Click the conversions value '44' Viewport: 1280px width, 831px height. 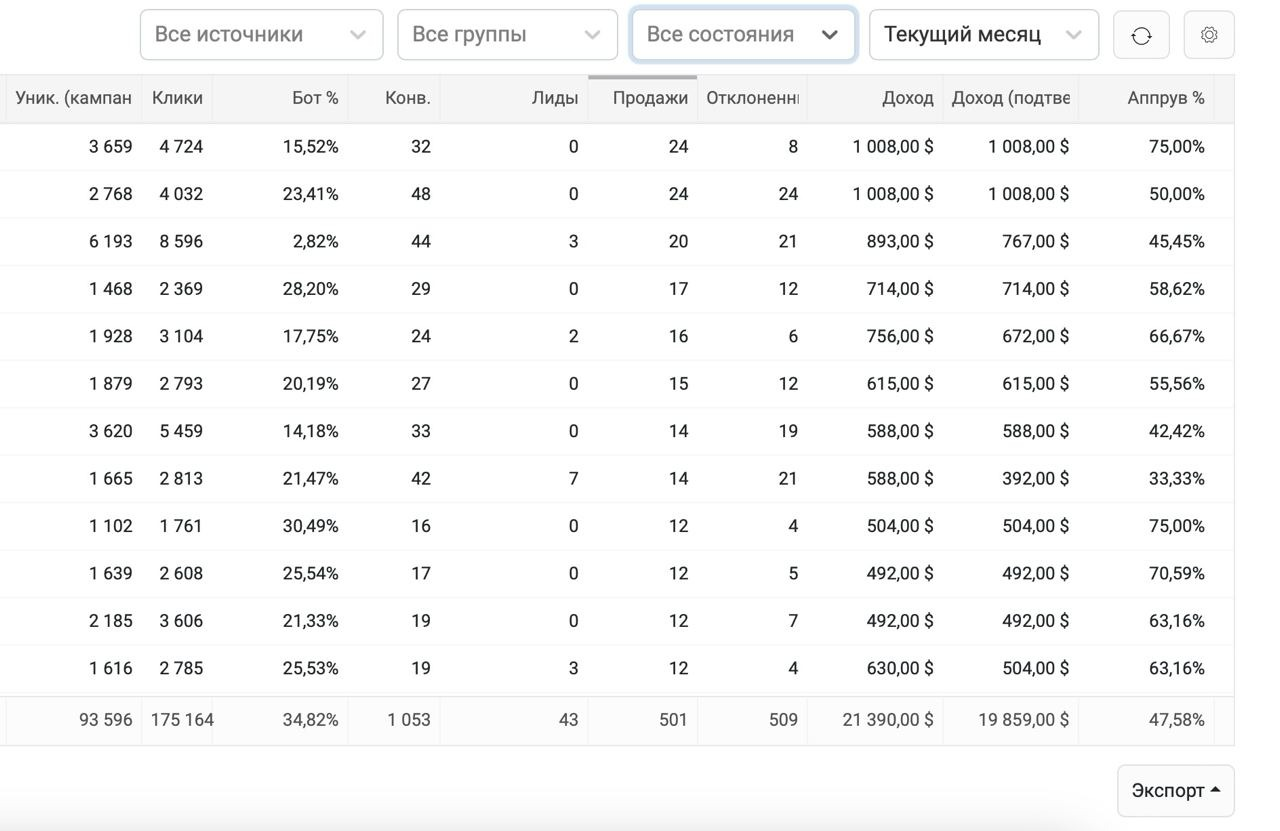pos(421,242)
